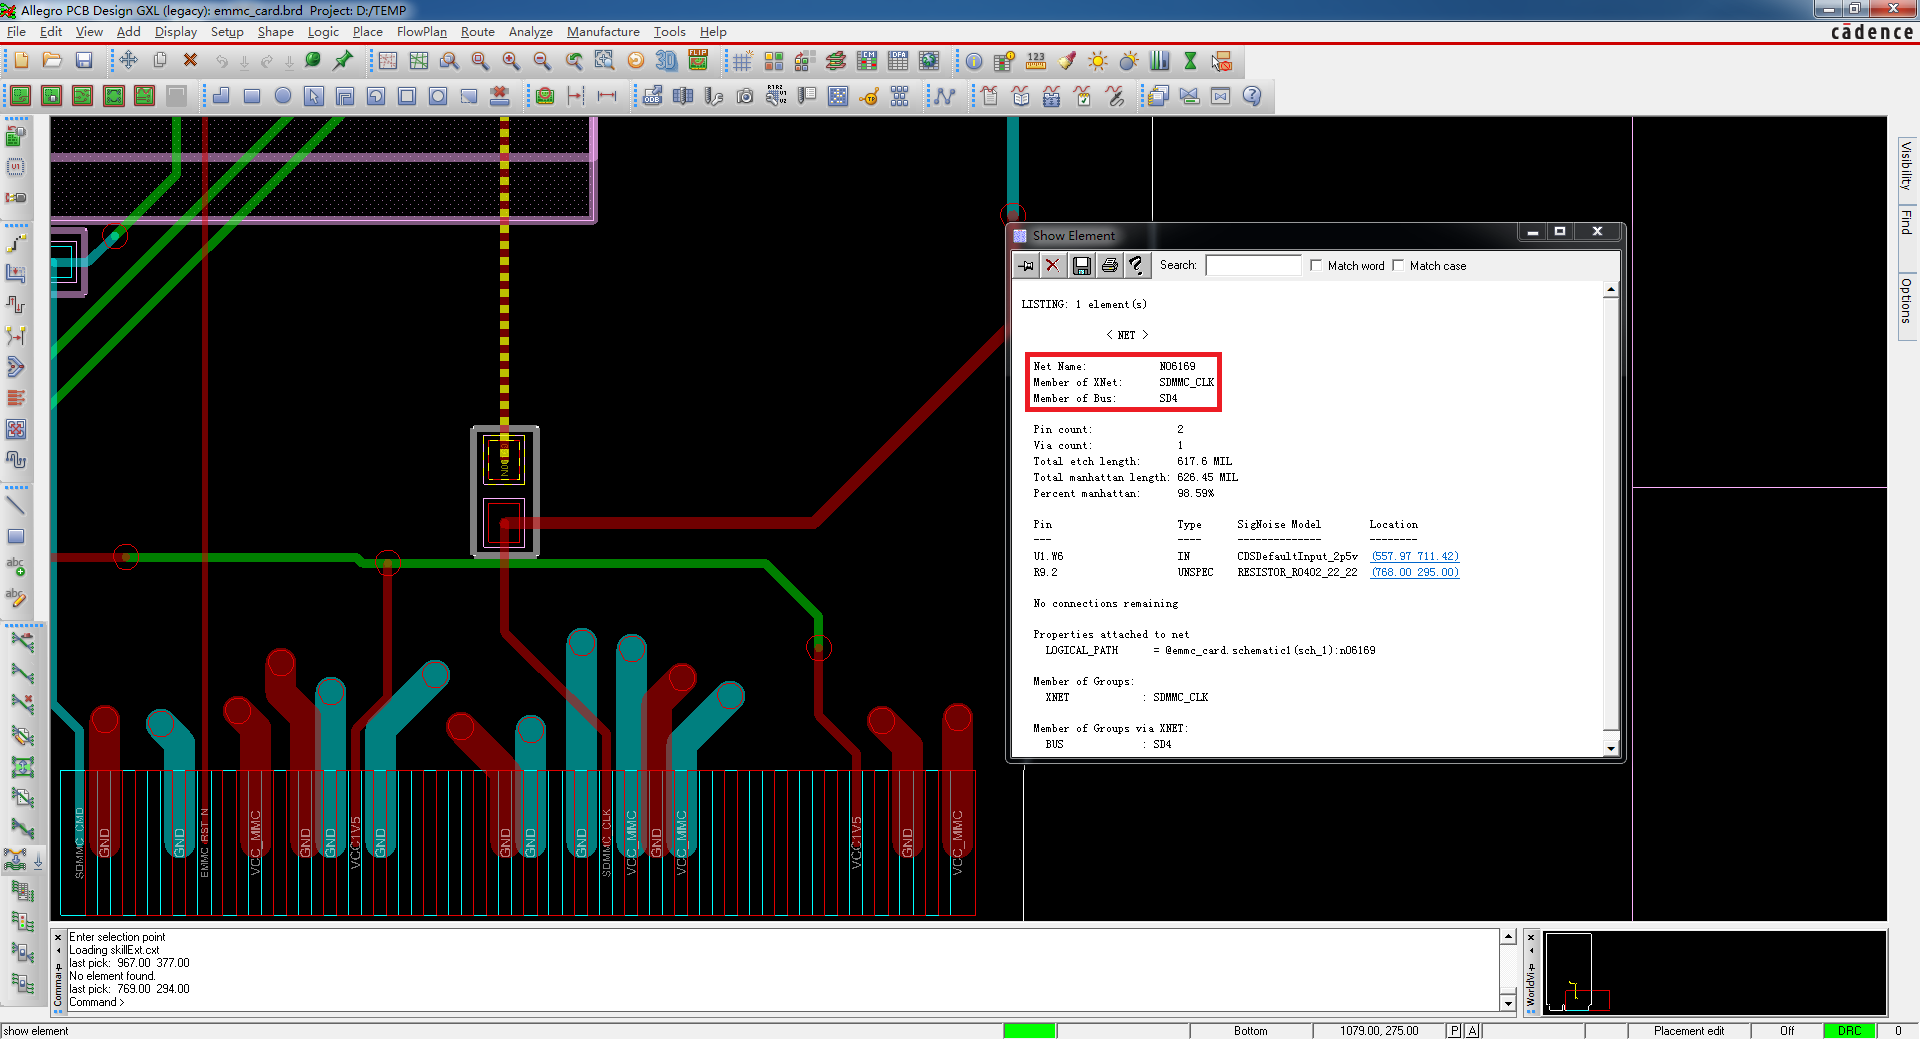Open the FlowPlan menu
The height and width of the screenshot is (1040, 1920).
pyautogui.click(x=421, y=32)
